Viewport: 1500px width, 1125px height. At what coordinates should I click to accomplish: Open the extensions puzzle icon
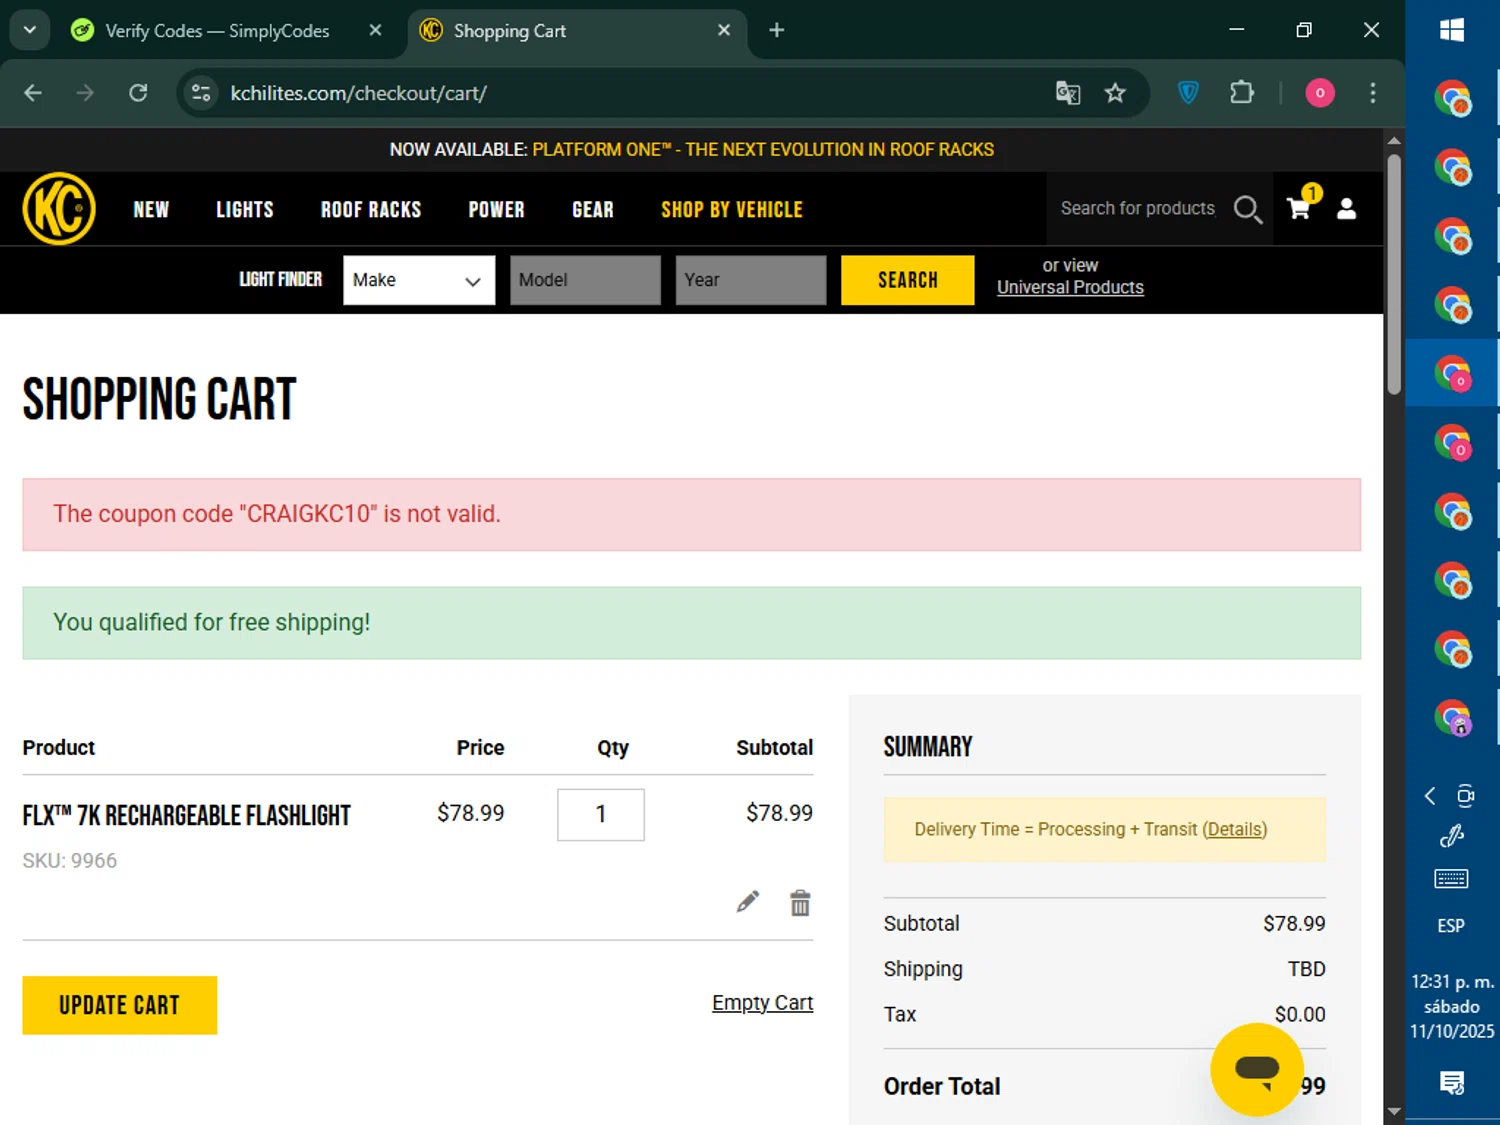point(1242,93)
